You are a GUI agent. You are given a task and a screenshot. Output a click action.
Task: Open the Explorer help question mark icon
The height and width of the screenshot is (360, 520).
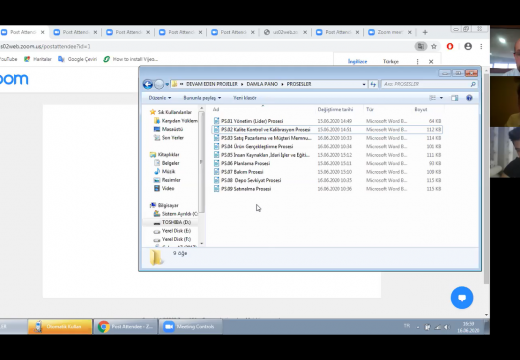click(x=469, y=98)
